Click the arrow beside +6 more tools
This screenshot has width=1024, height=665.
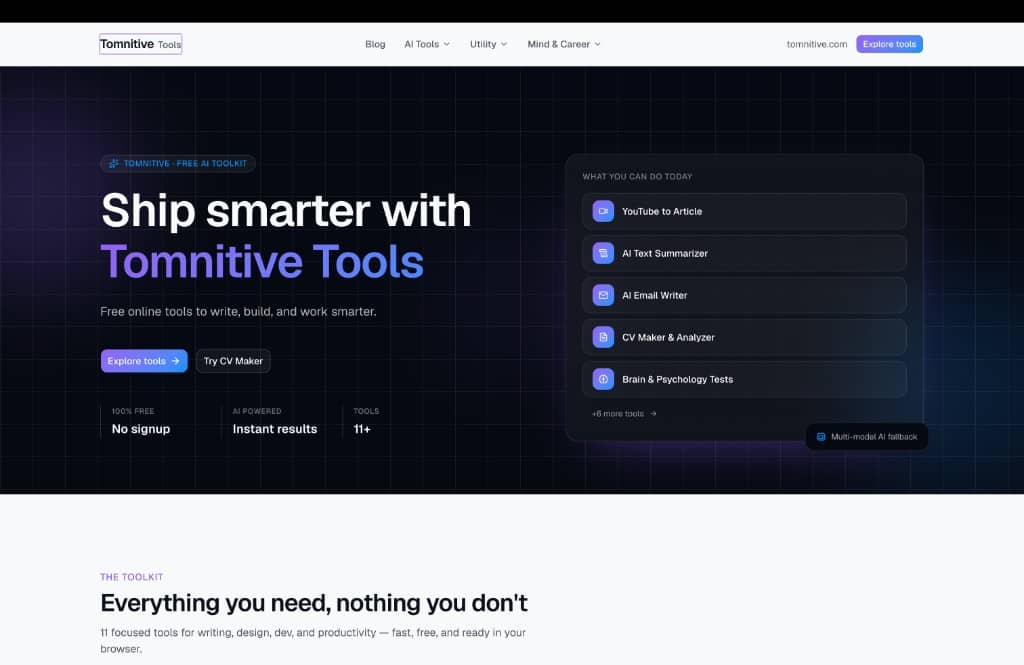[x=653, y=414]
